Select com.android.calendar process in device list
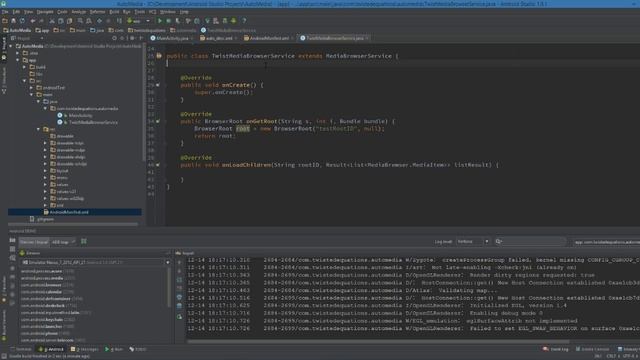The width and height of the screenshot is (640, 360). [x=47, y=292]
